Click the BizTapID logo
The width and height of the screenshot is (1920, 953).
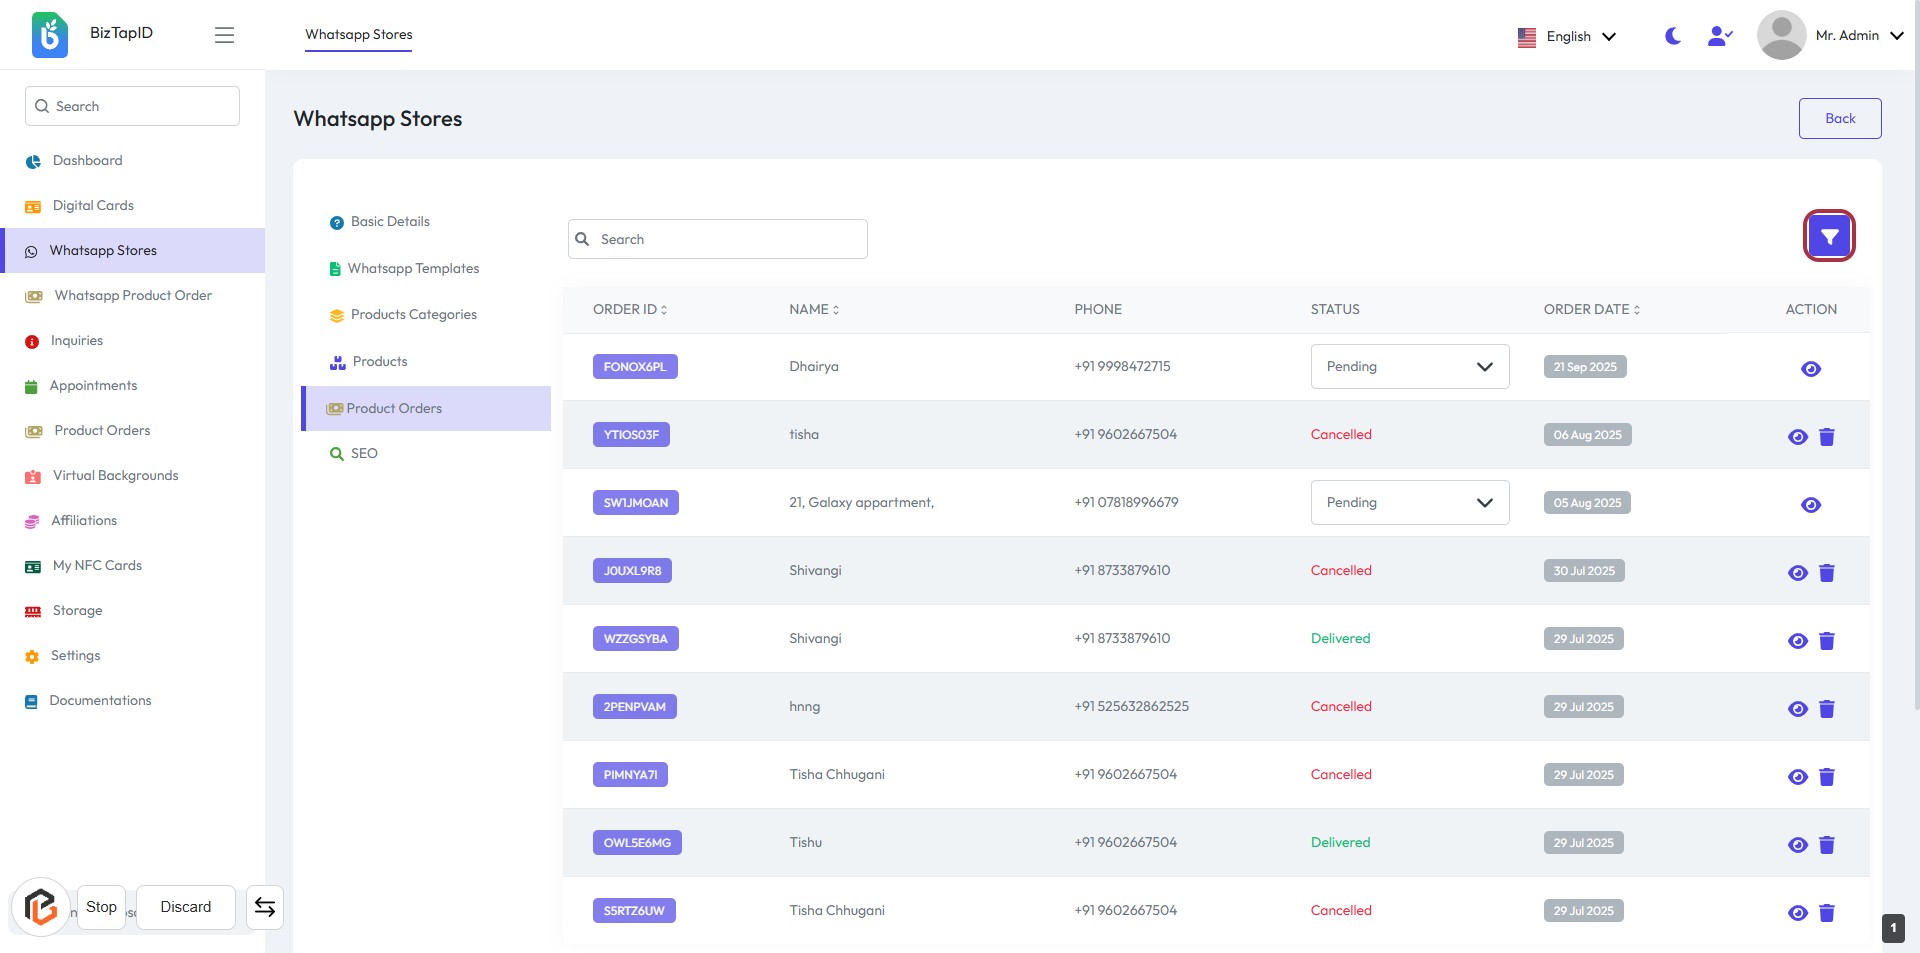(50, 35)
